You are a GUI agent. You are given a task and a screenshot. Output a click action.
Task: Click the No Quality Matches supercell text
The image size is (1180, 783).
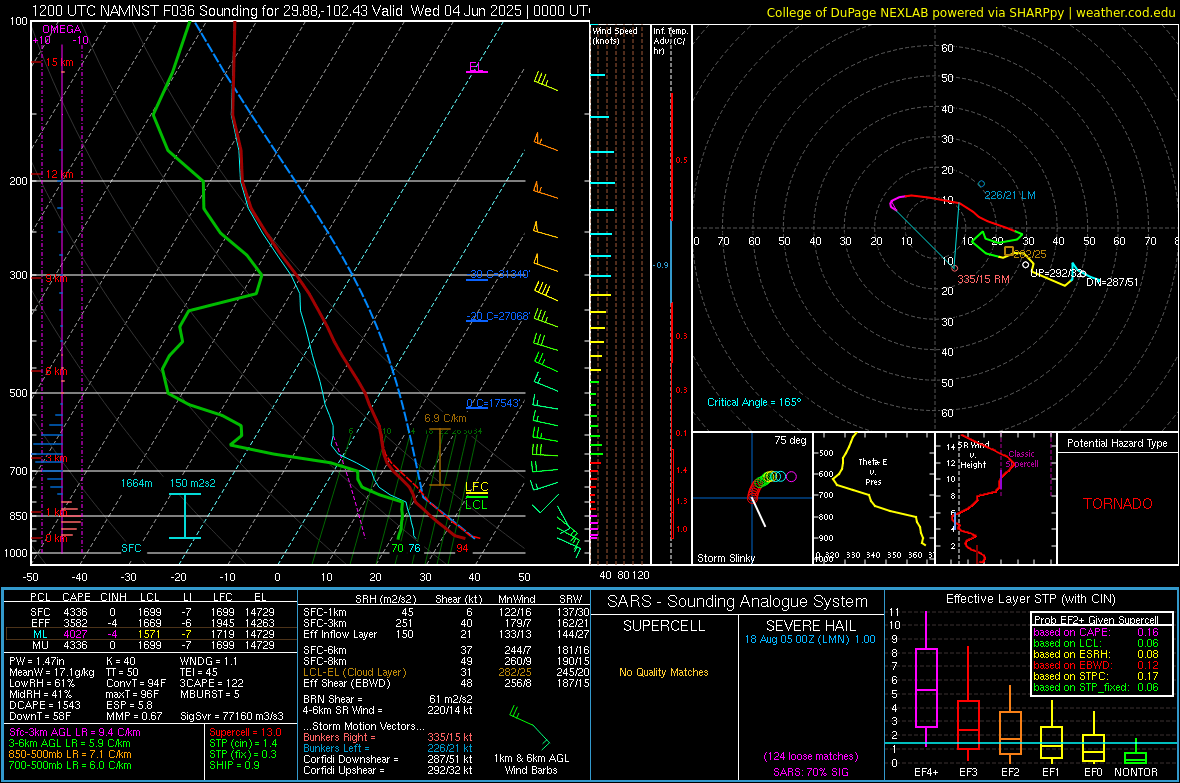pyautogui.click(x=664, y=672)
